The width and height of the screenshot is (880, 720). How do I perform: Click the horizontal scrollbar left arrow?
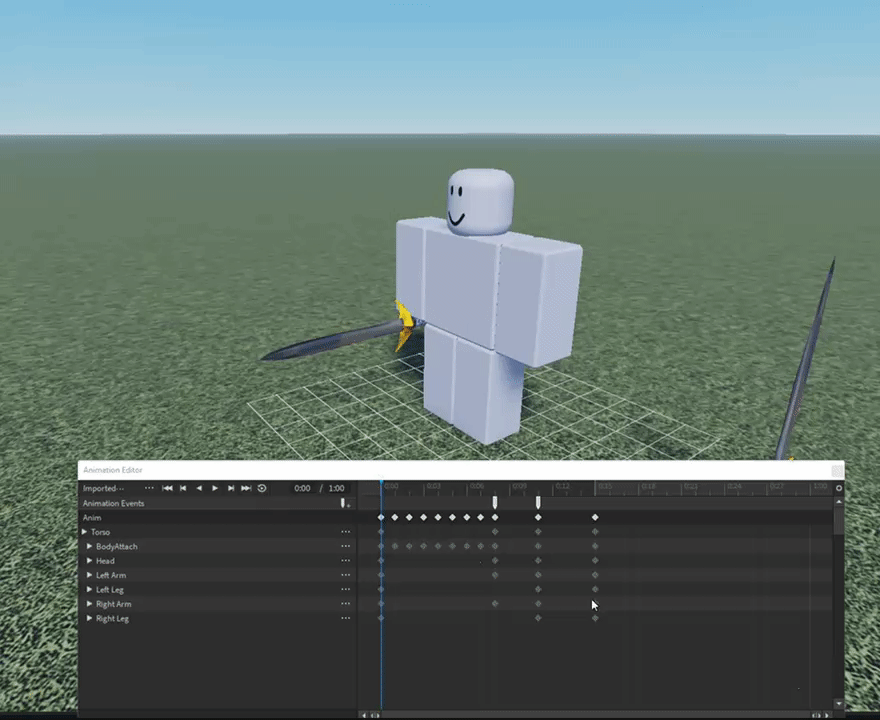click(364, 715)
